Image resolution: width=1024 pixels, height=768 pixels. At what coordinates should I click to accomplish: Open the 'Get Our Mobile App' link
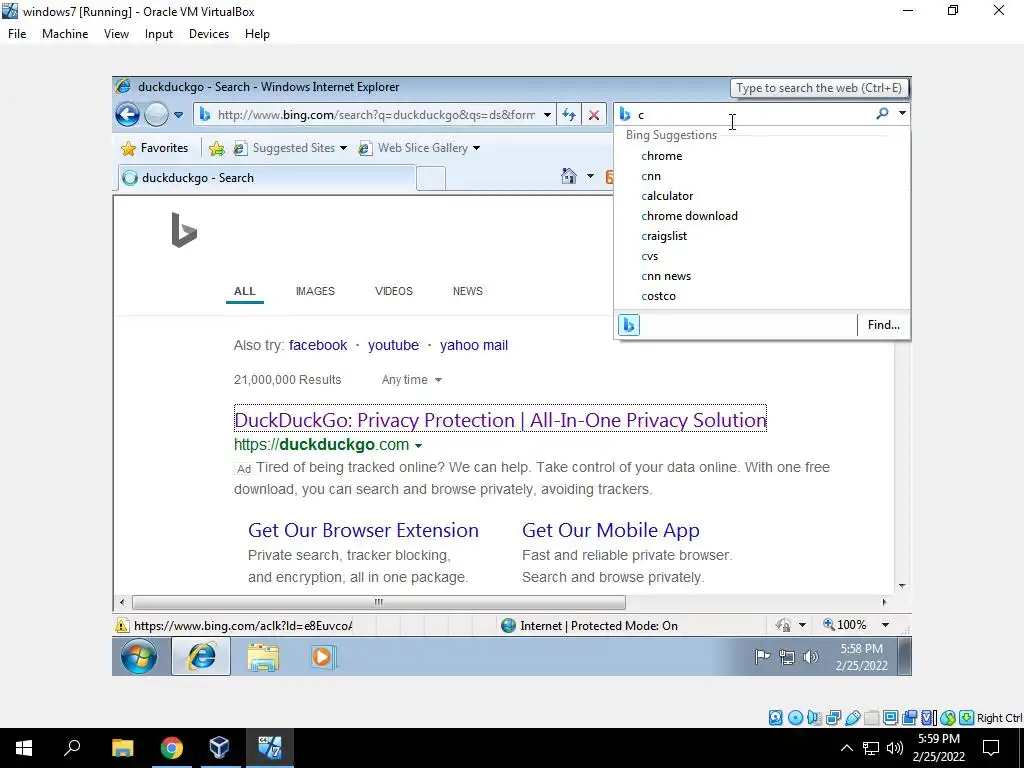tap(611, 530)
